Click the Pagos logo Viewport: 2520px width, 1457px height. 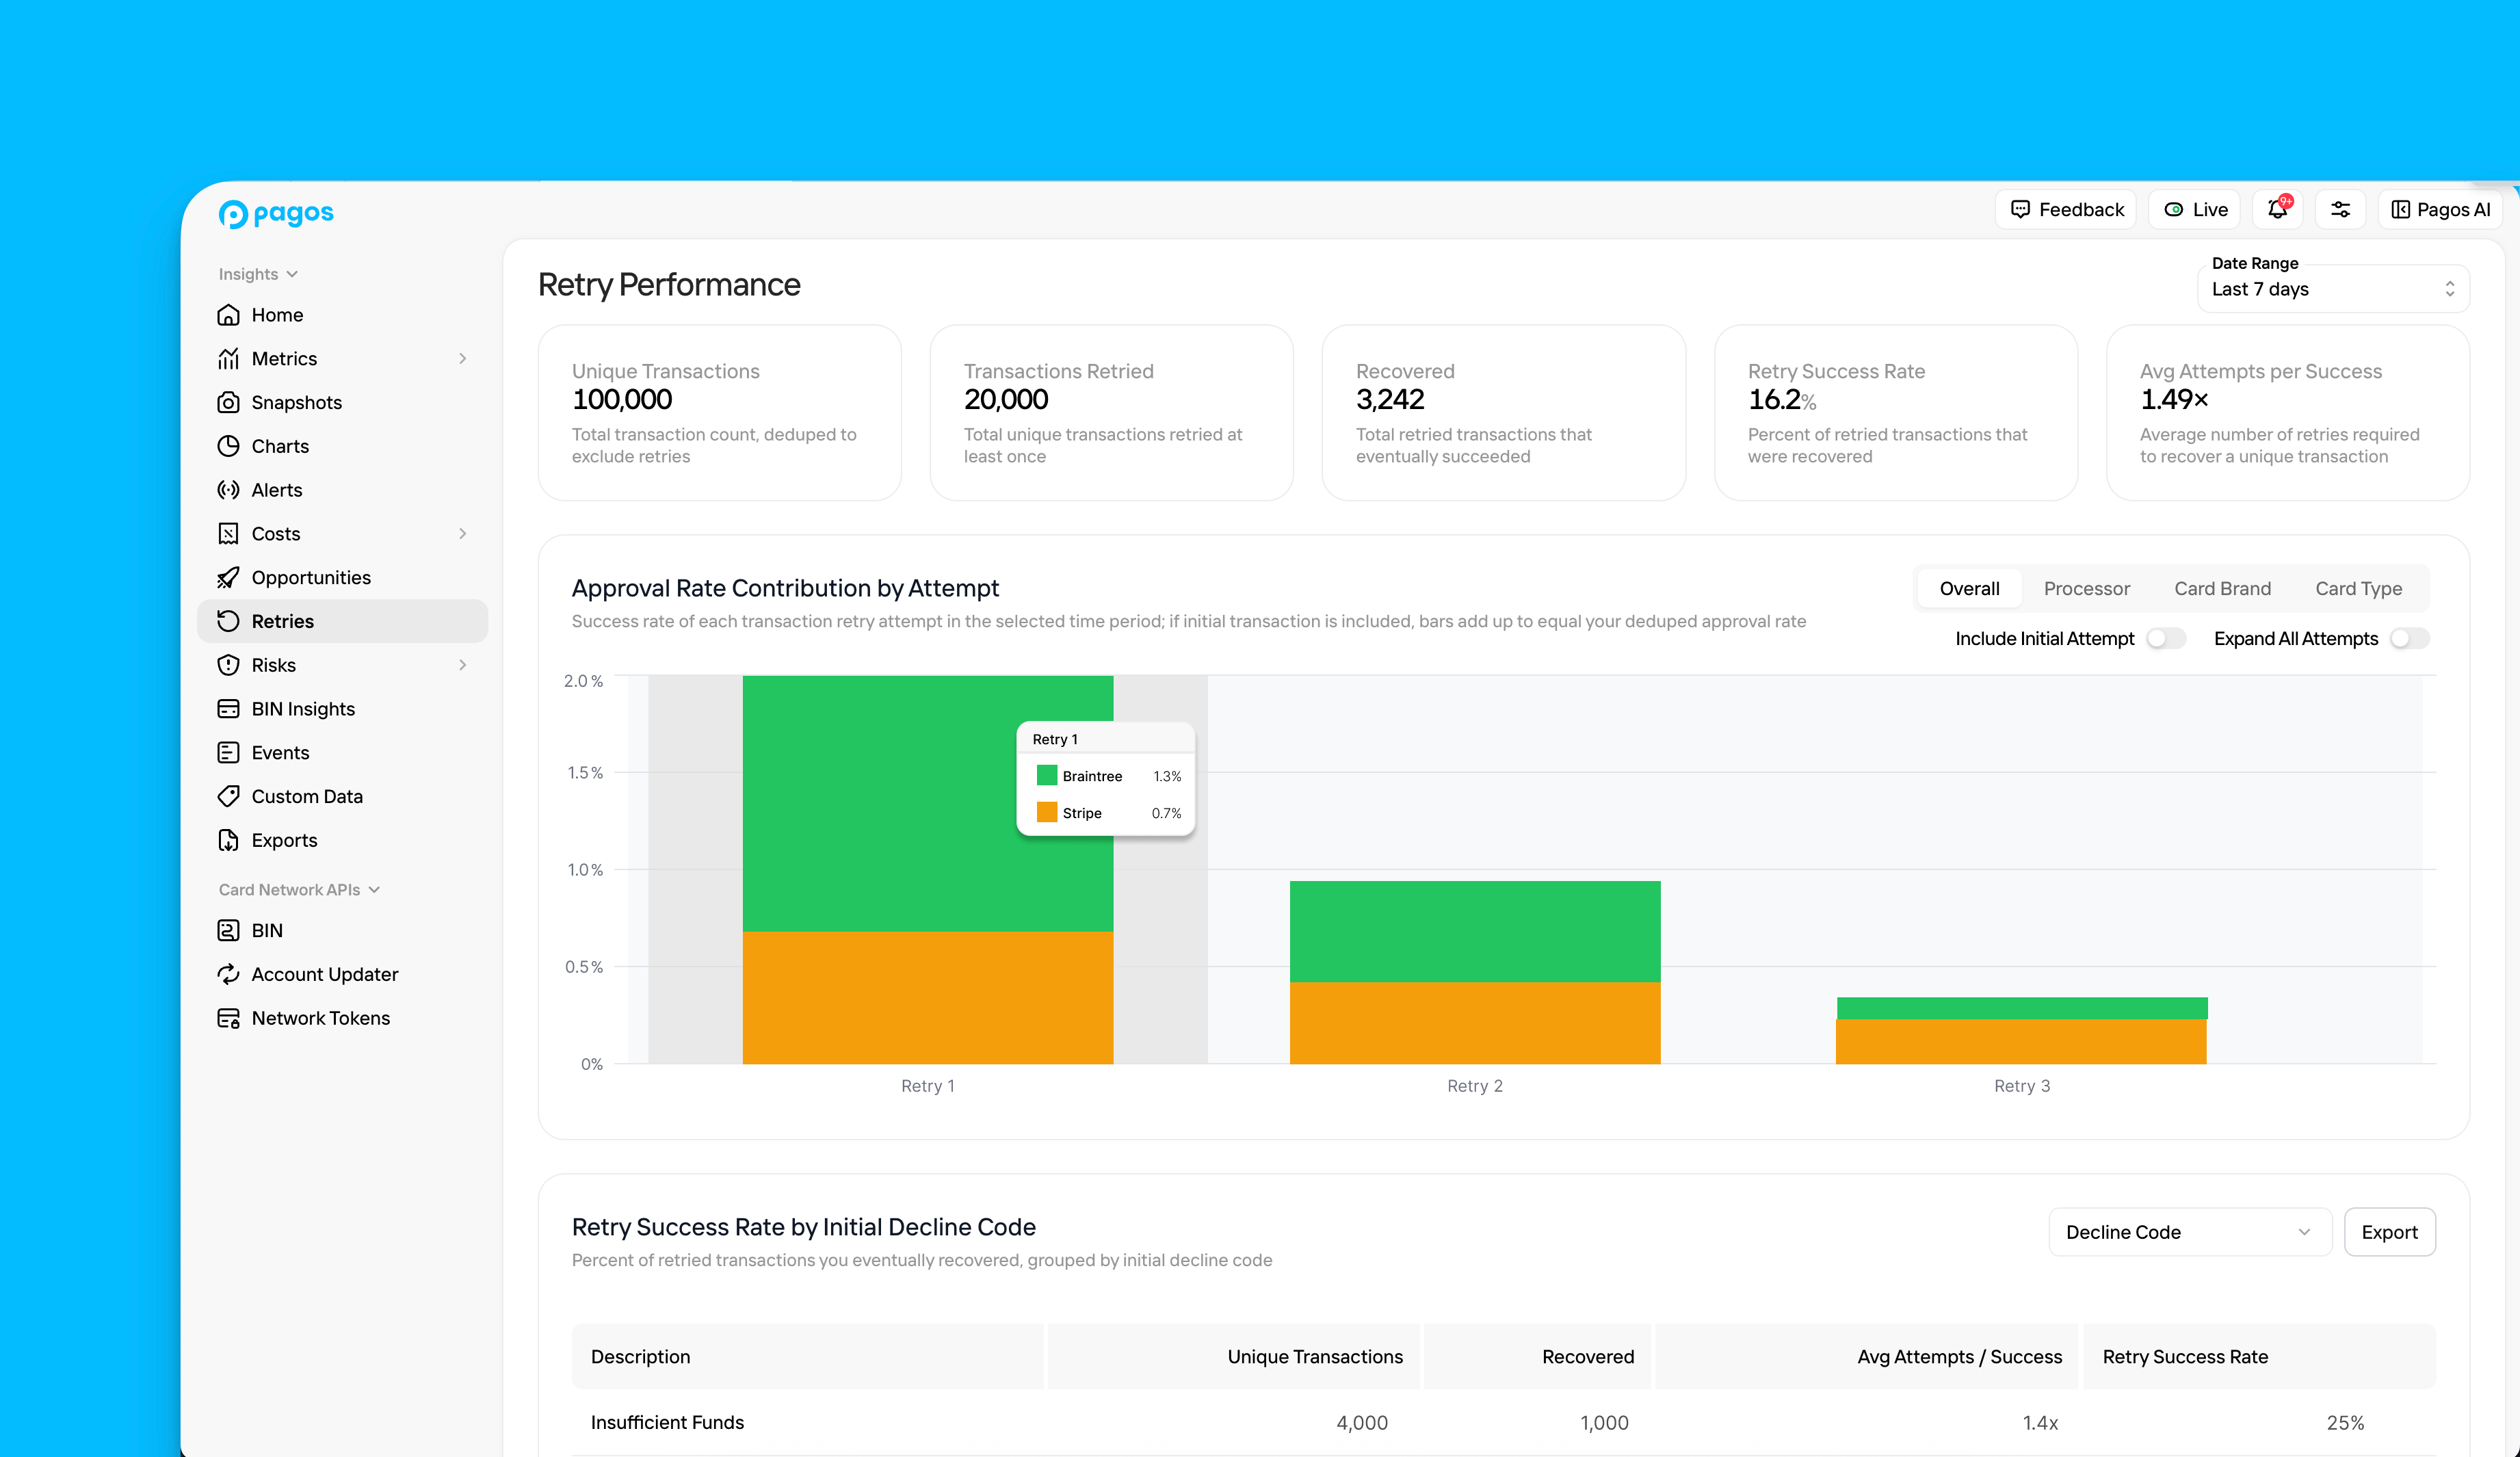pos(276,213)
